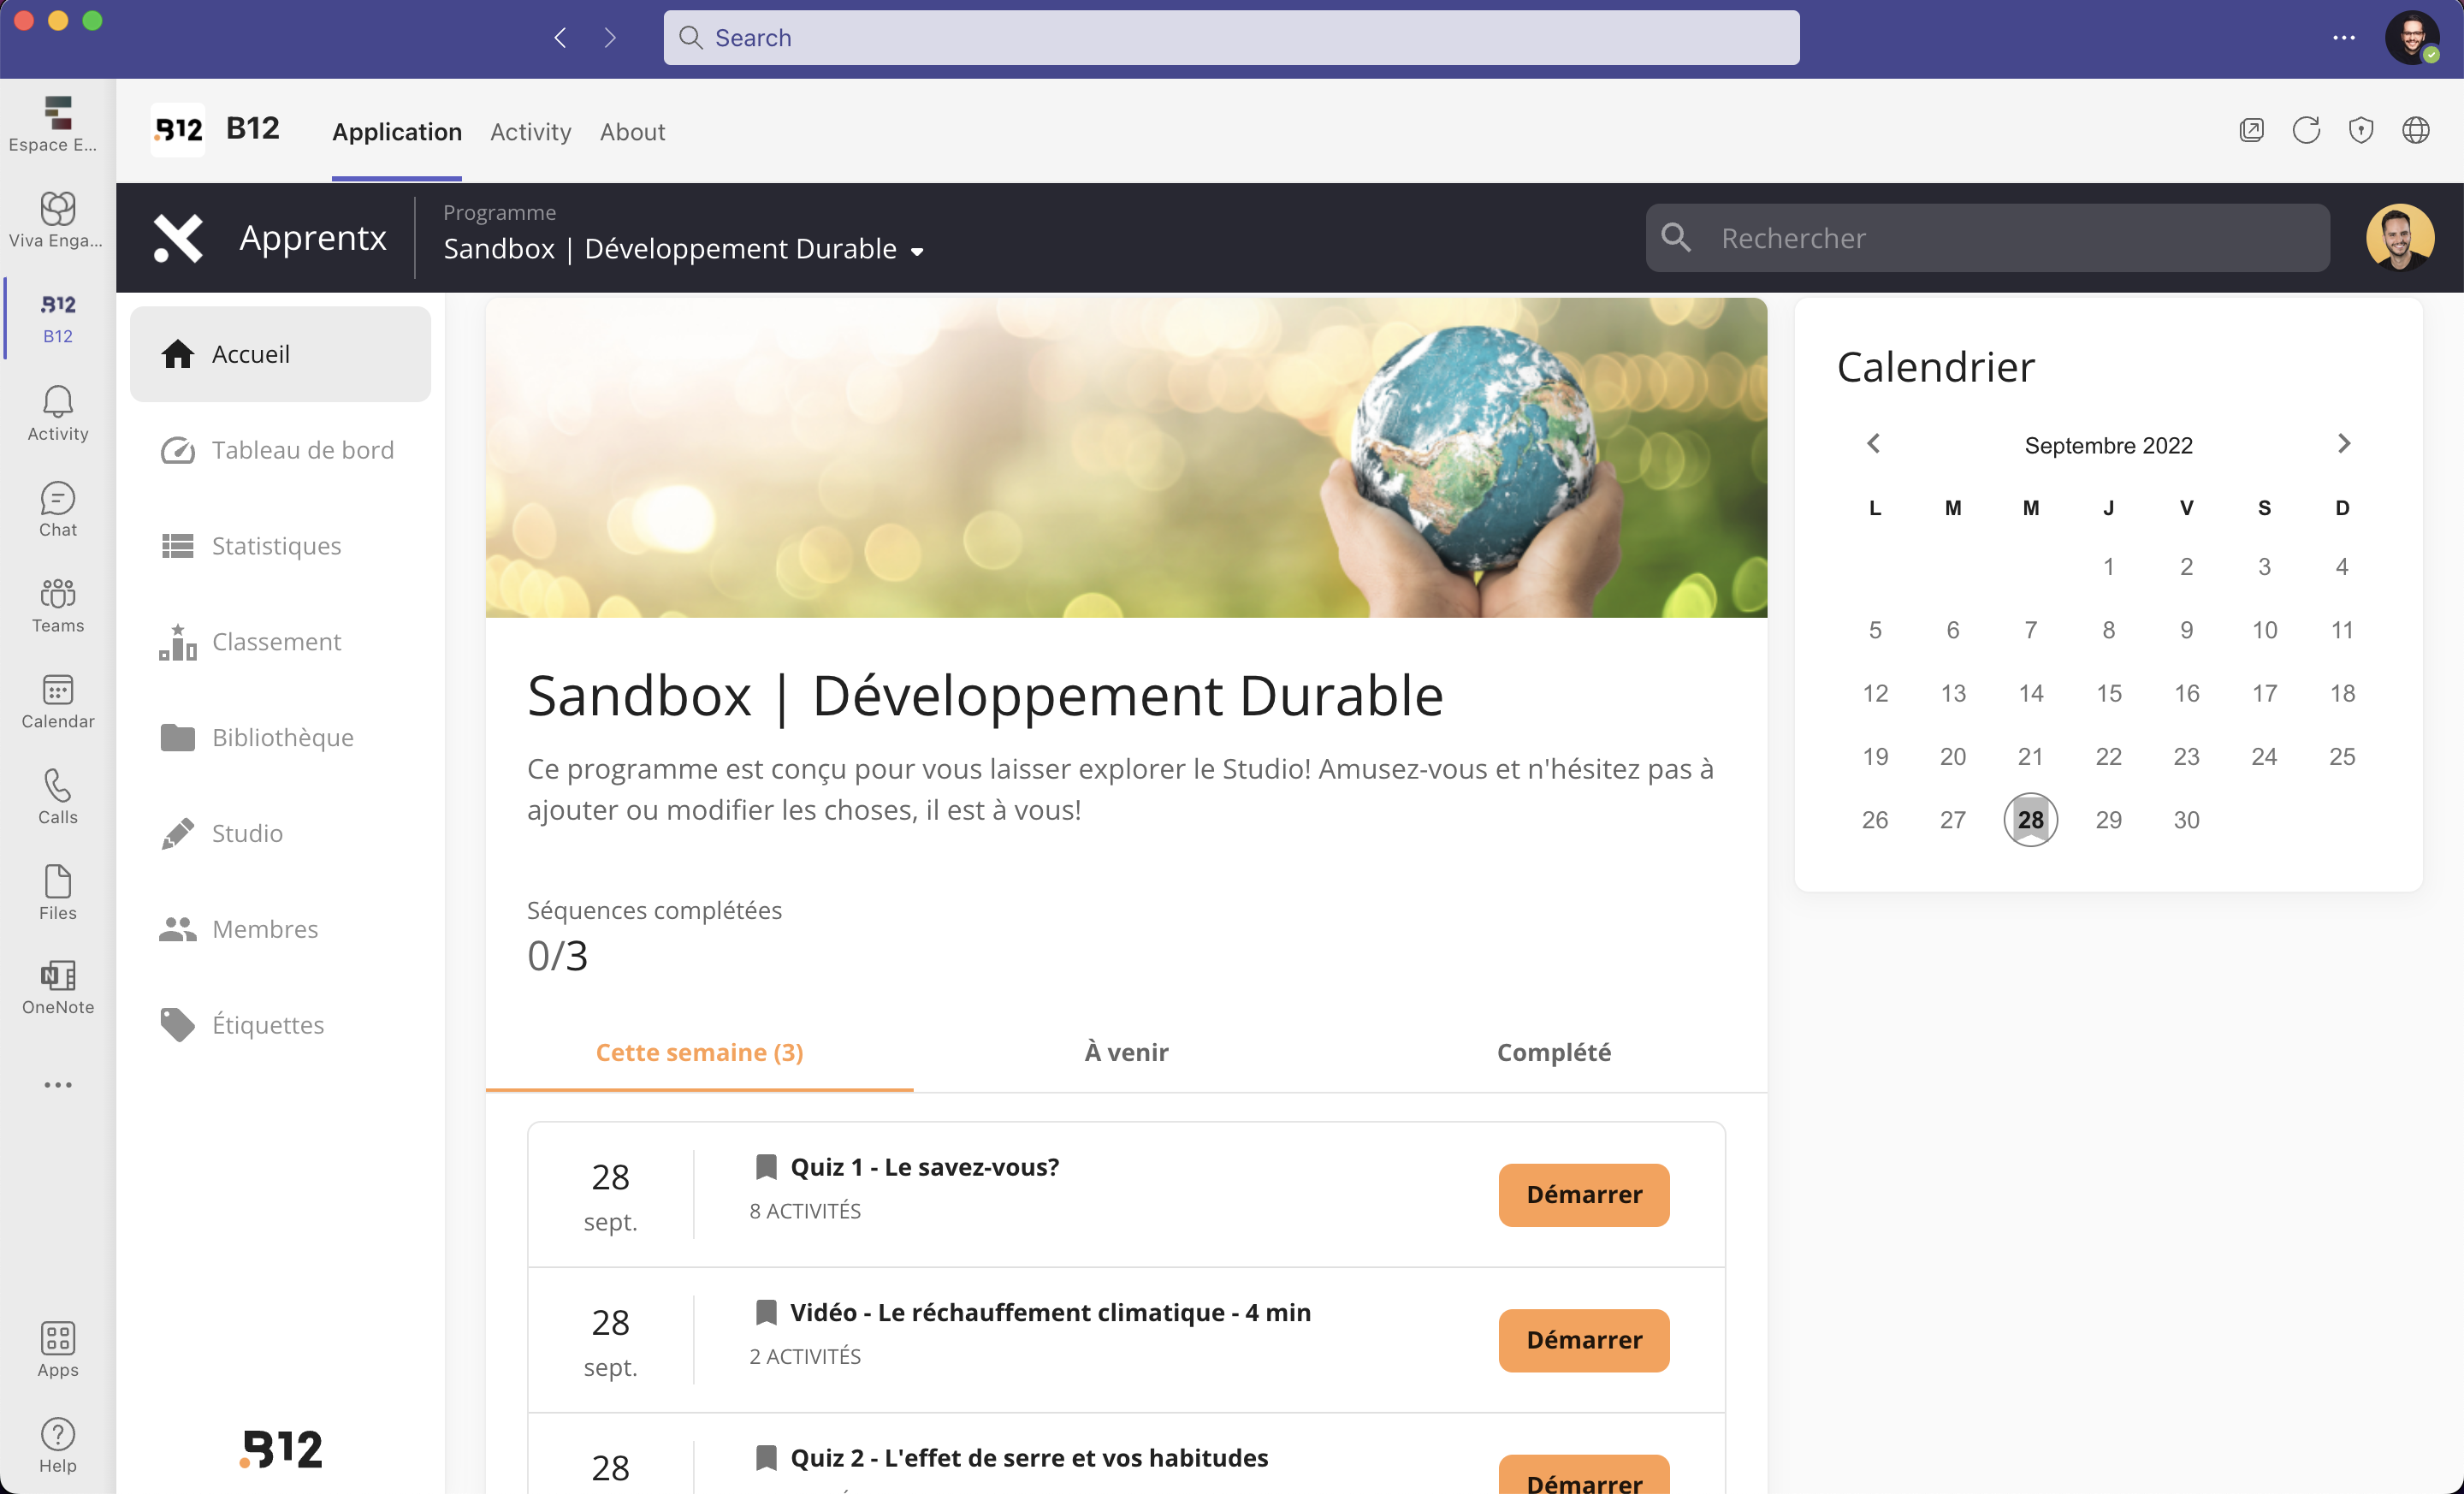Viewport: 2464px width, 1494px height.
Task: Pop out the B12 app window
Action: (x=2251, y=130)
